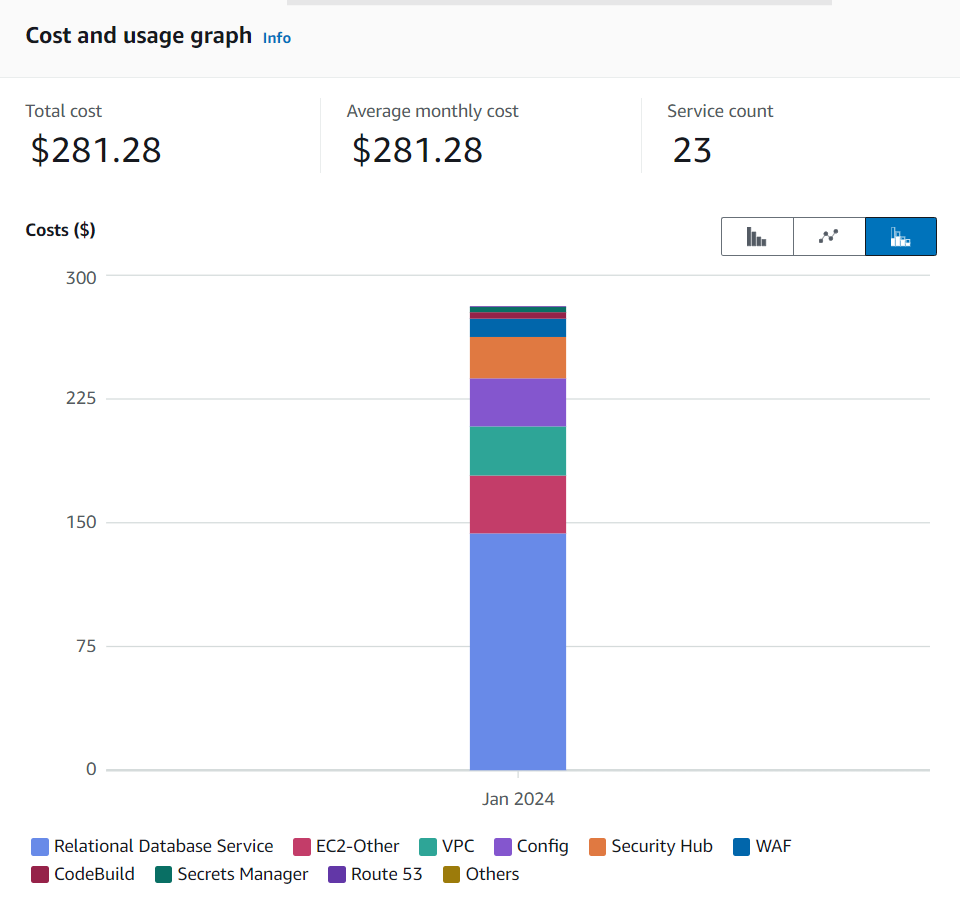Open the Info link beside the graph title

coord(277,38)
